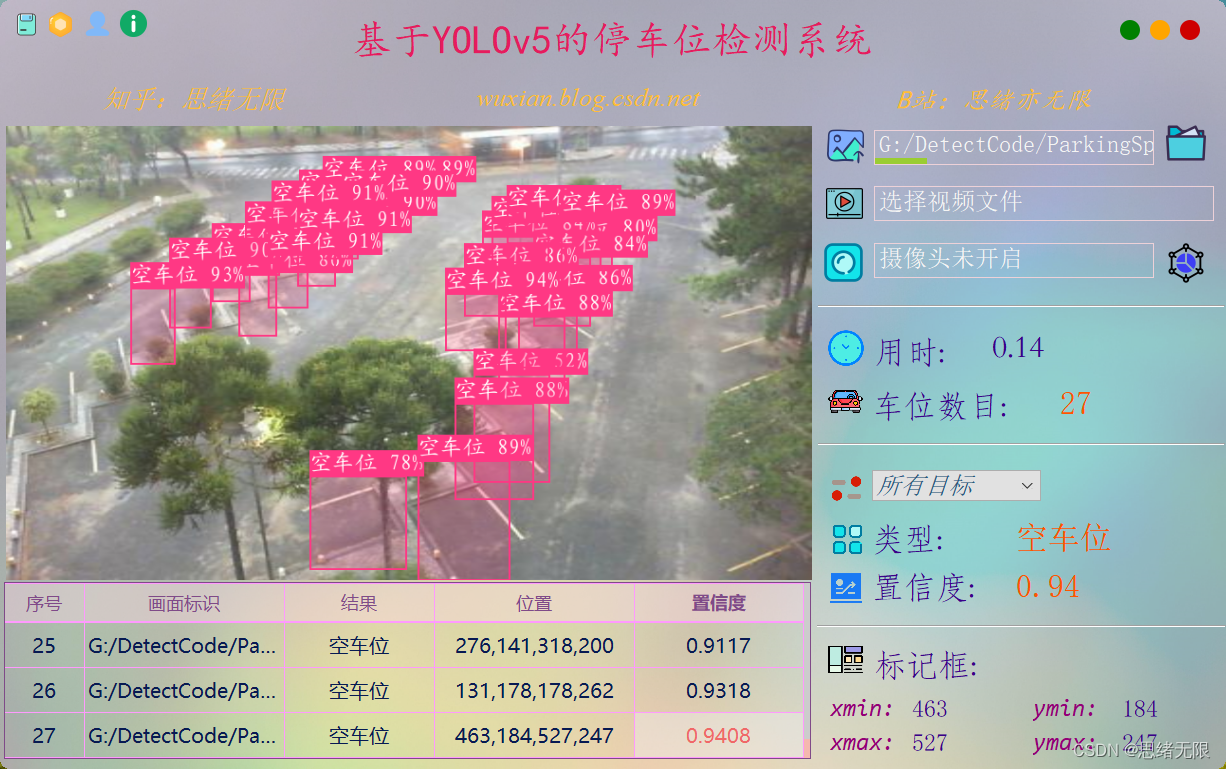Screen dimensions: 1226x769
Task: Click the picture upload icon
Action: [x=845, y=146]
